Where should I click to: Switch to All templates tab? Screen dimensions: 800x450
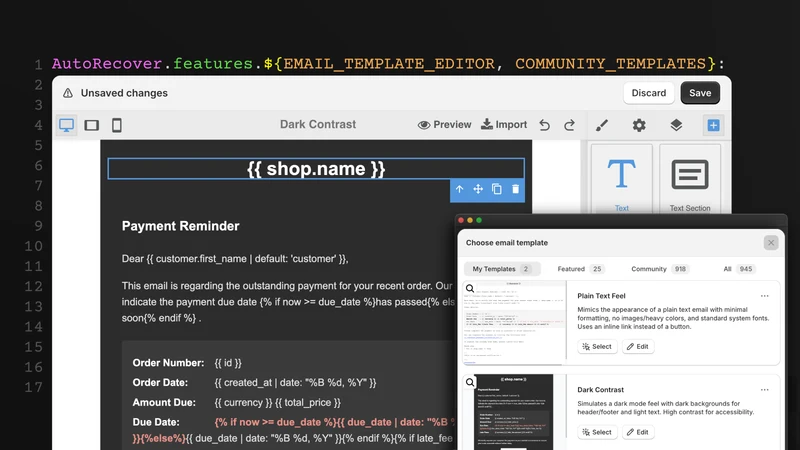[739, 269]
